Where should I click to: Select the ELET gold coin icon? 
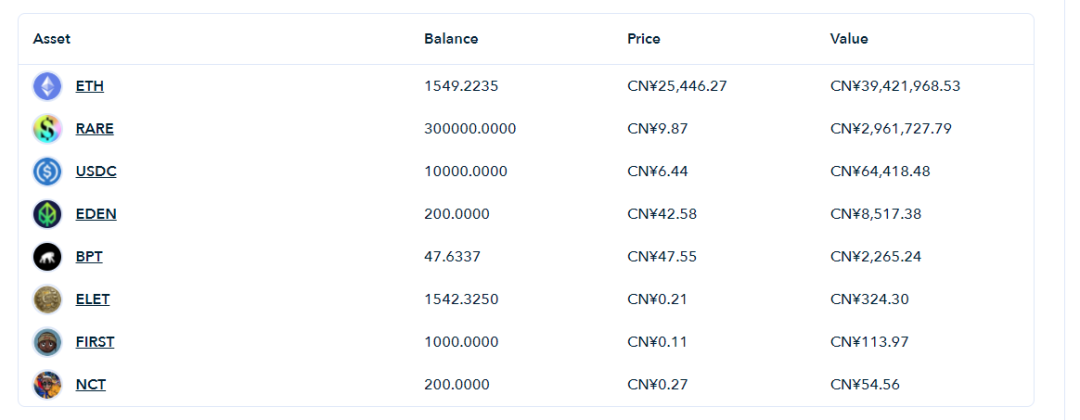coord(48,300)
